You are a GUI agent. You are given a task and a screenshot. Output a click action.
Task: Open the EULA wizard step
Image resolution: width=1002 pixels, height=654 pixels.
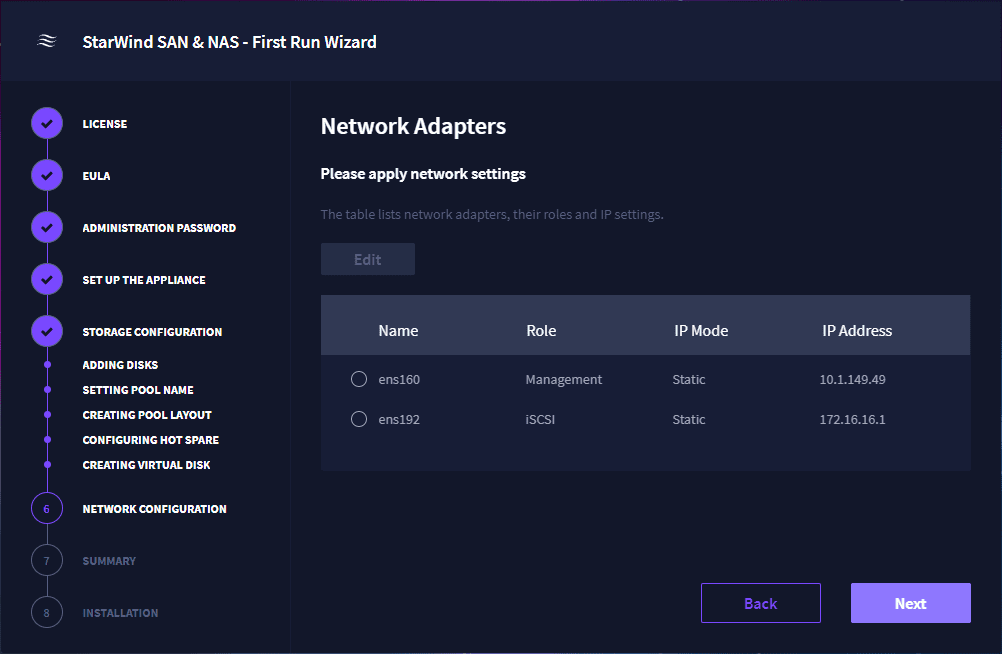click(96, 176)
